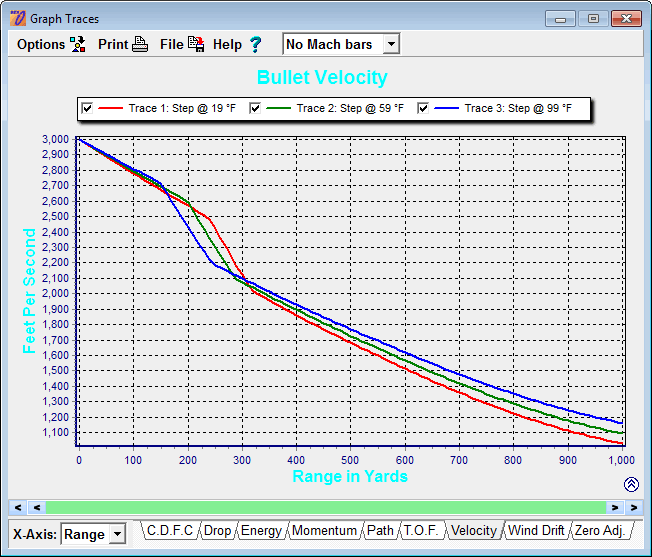The height and width of the screenshot is (557, 652).
Task: Click the Graph Traces app icon
Action: 18,18
